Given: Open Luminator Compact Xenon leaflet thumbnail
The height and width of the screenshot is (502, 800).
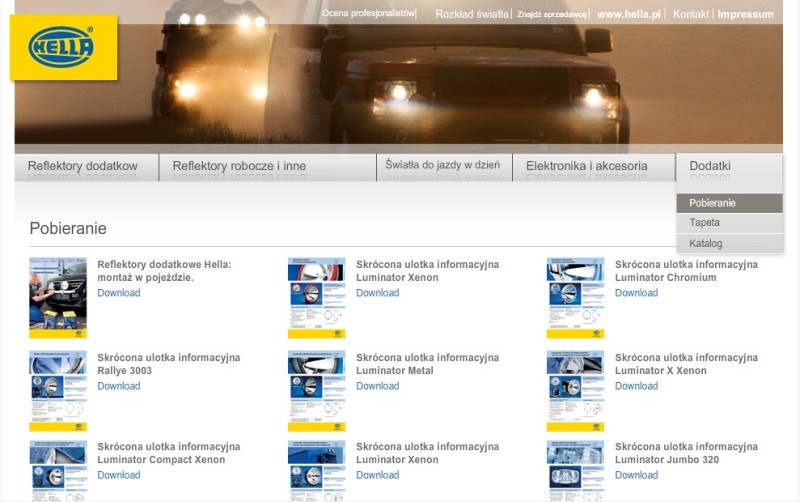Looking at the screenshot, I should click(58, 471).
